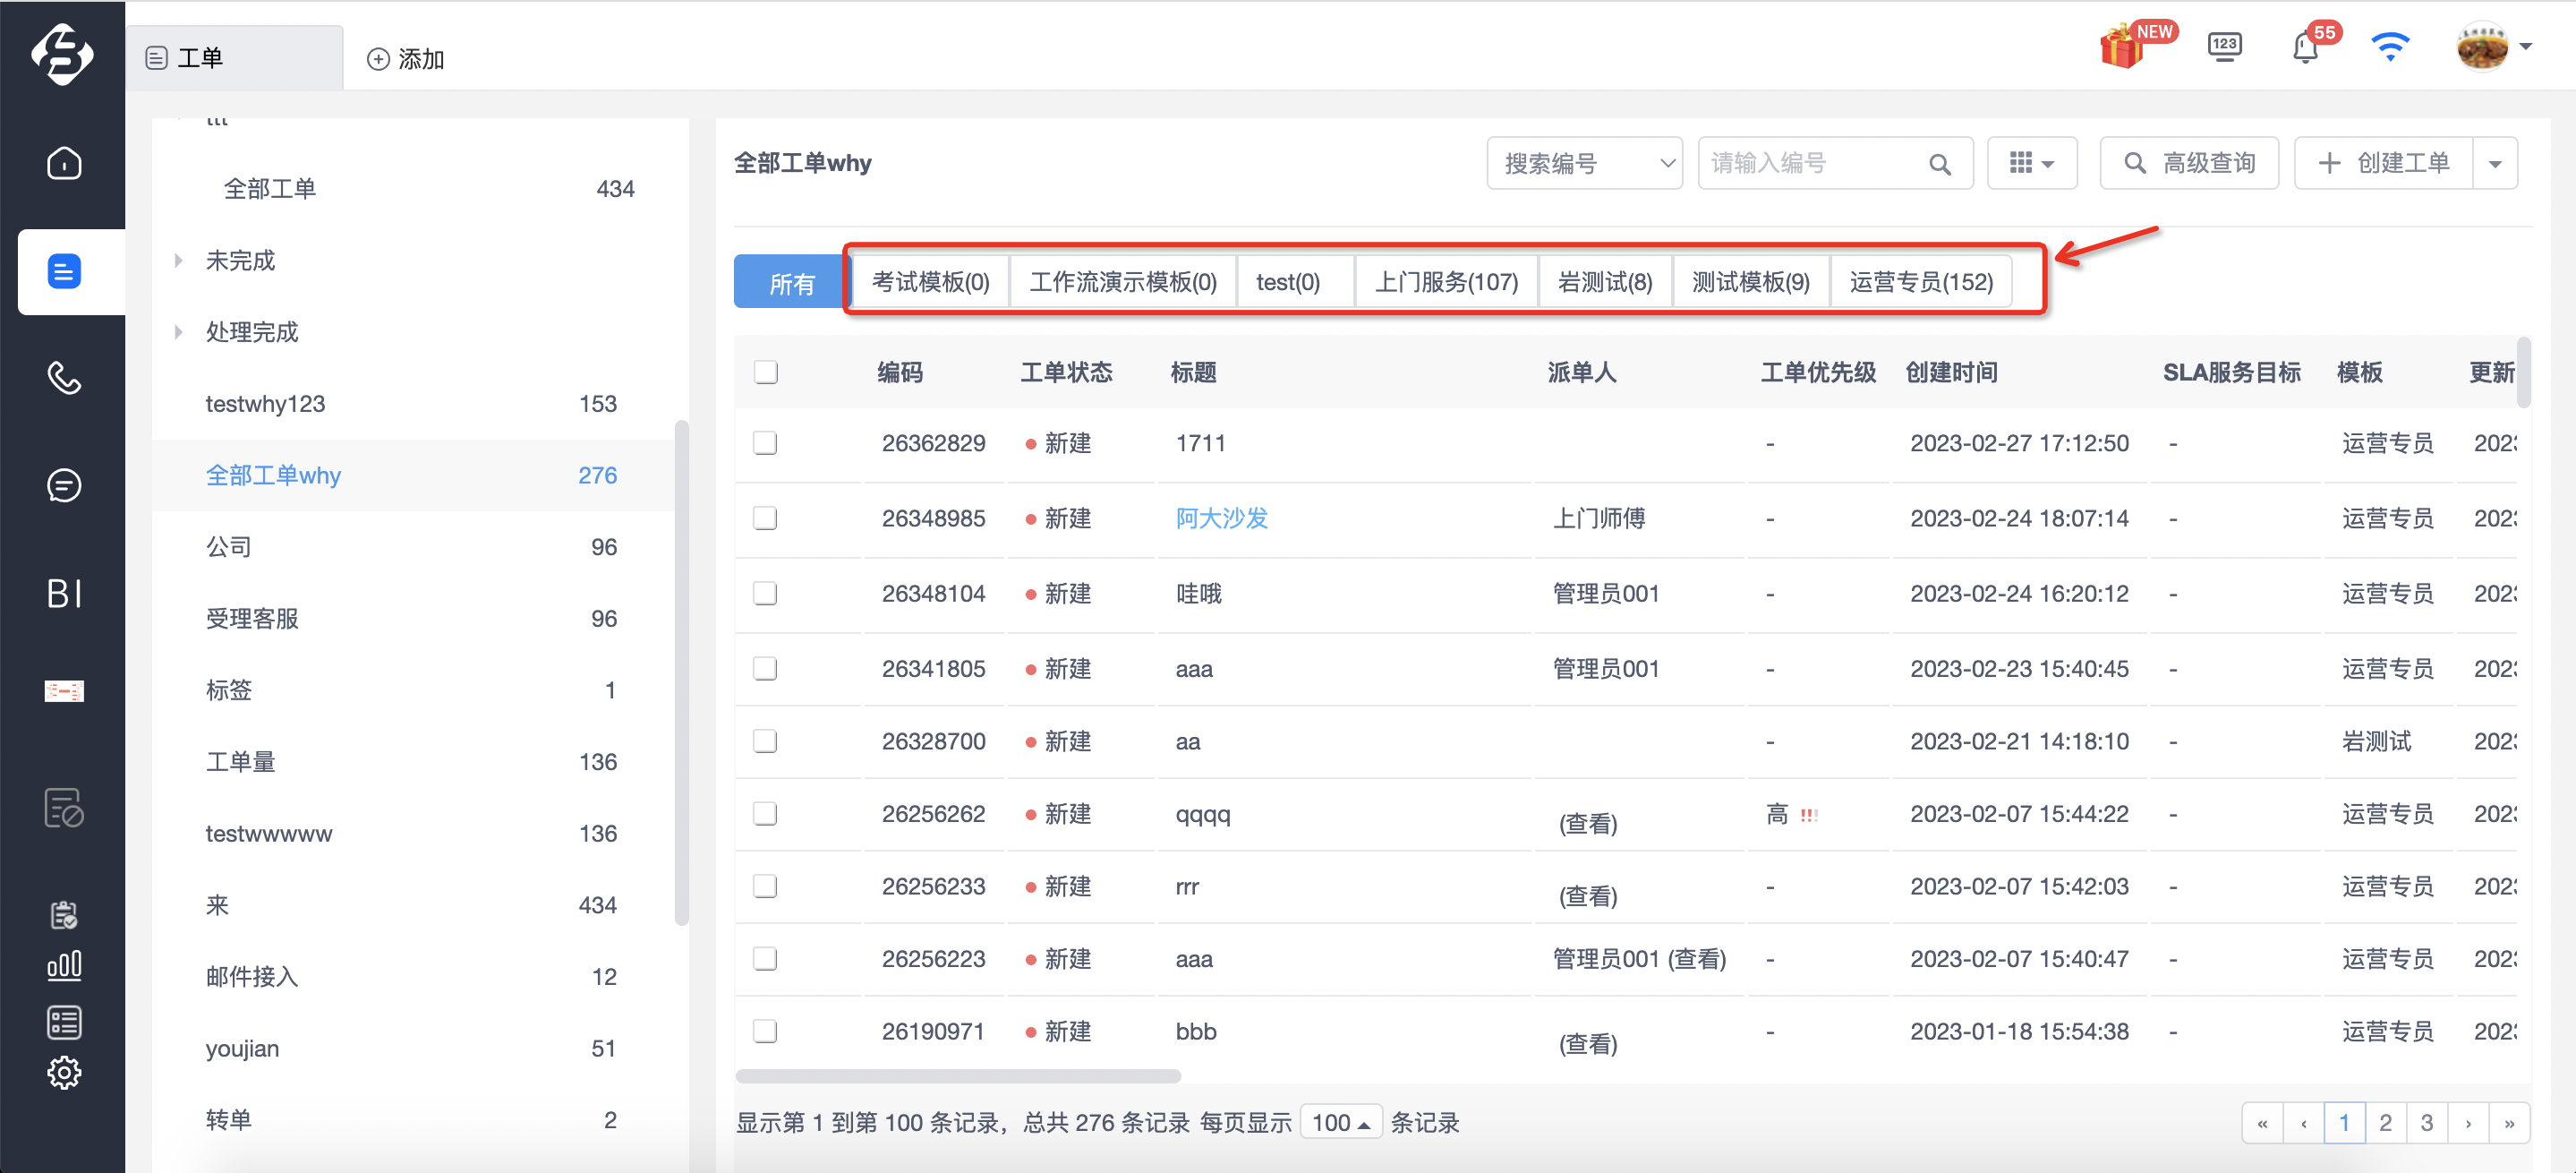Click the gift NEW icon
The image size is (2576, 1173).
2123,46
